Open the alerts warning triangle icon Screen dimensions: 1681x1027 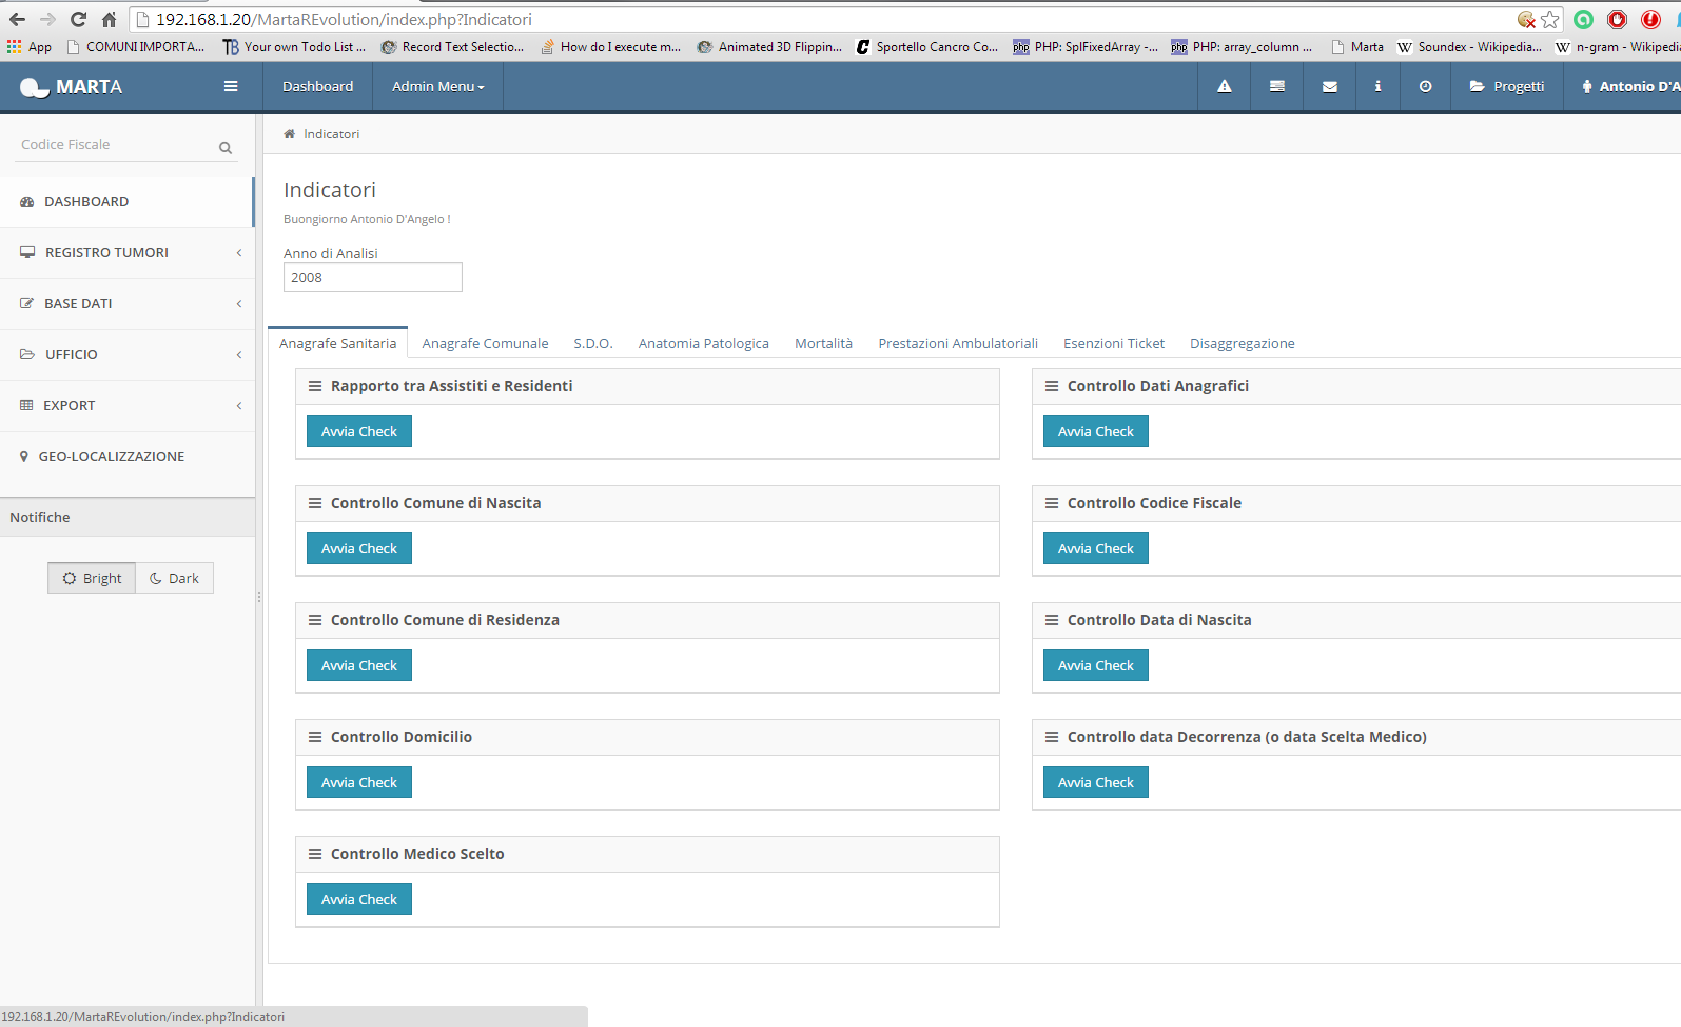tap(1223, 86)
